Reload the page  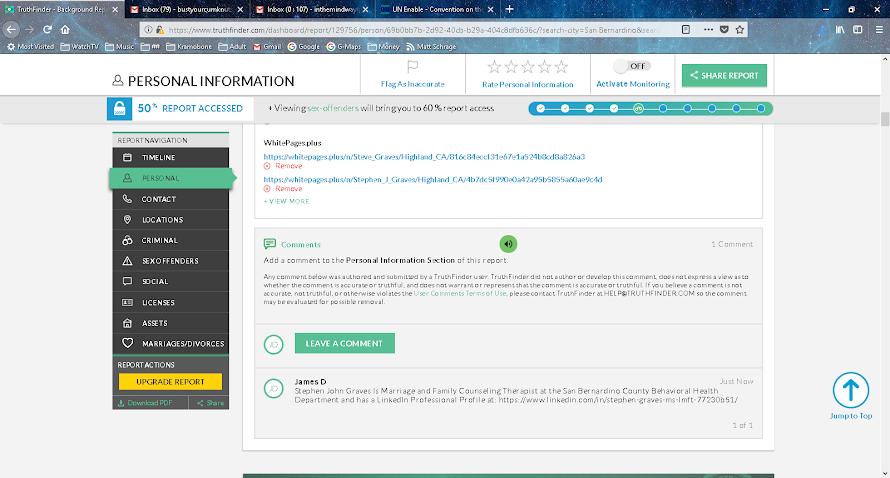48,30
